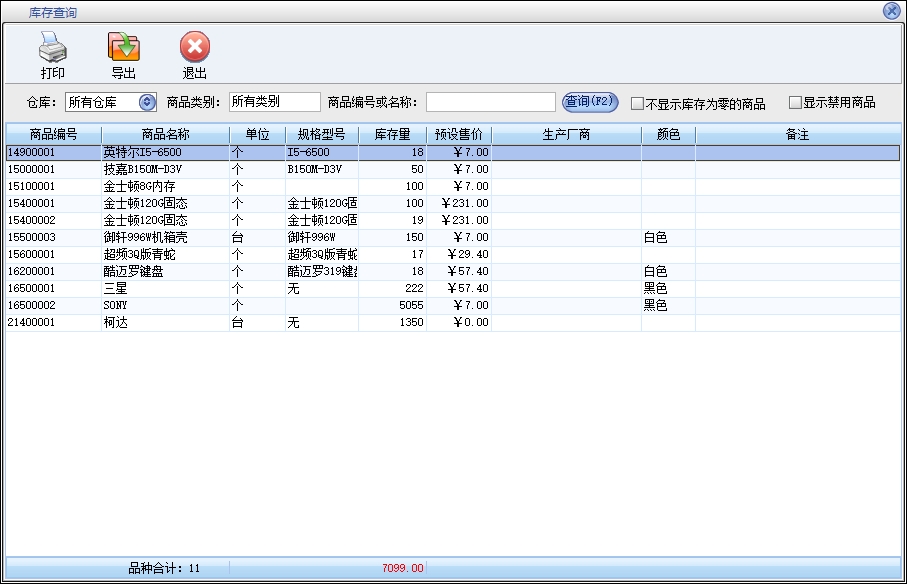
Task: Click the red Exit (退出) icon
Action: 194,47
